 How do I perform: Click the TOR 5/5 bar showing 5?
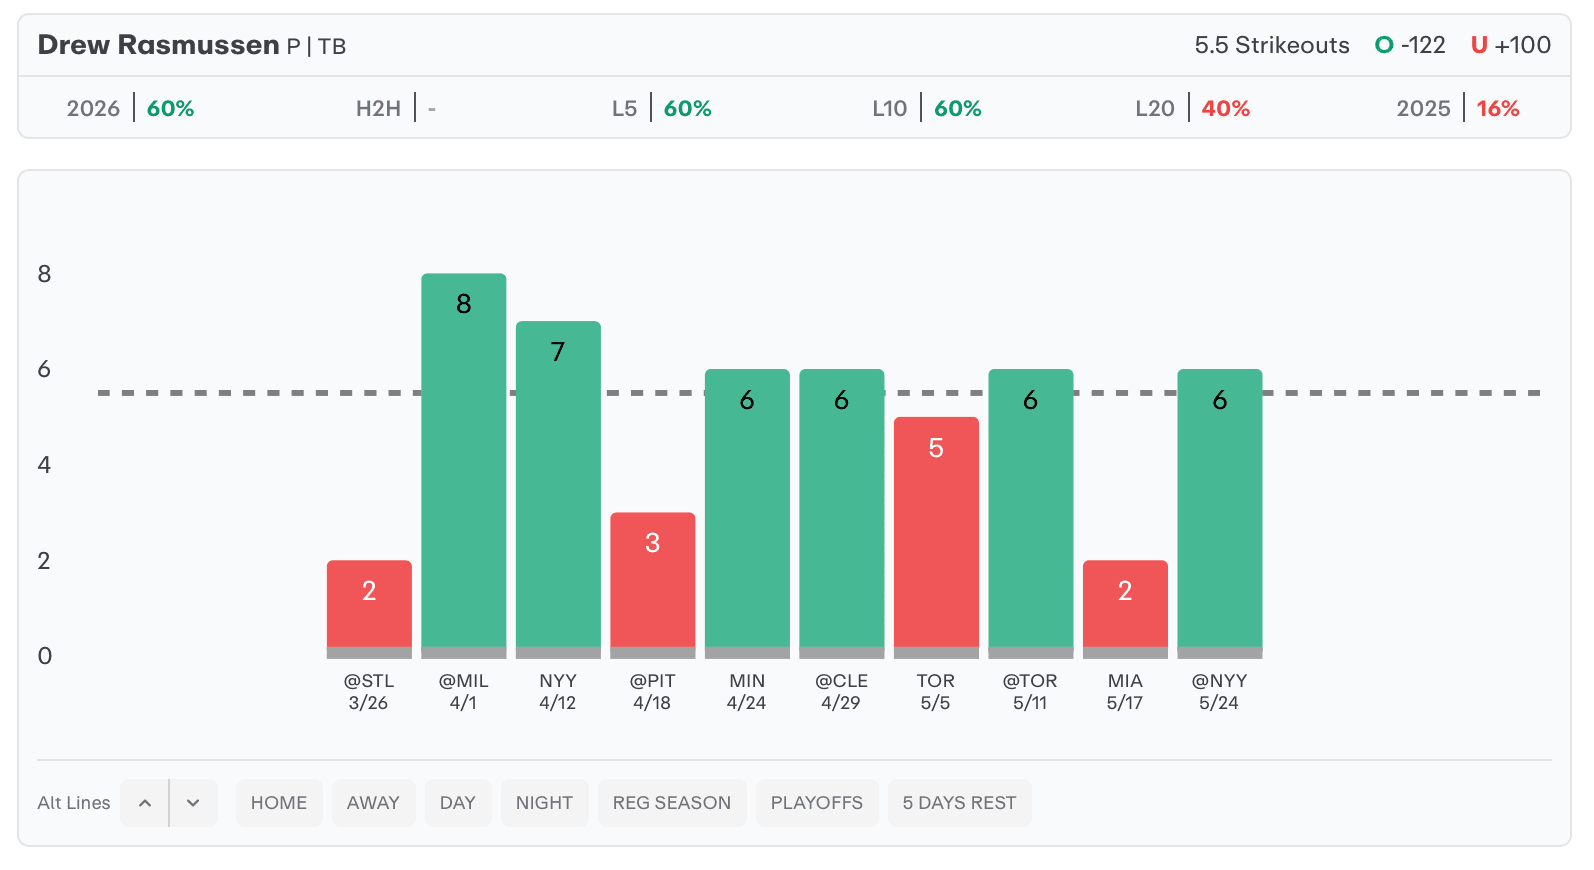pos(936,538)
